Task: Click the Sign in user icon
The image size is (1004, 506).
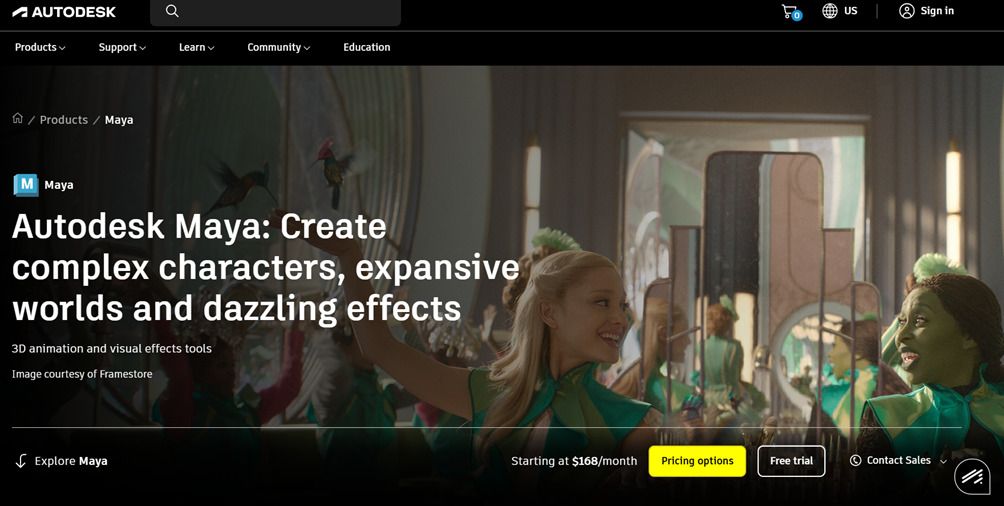Action: click(907, 11)
